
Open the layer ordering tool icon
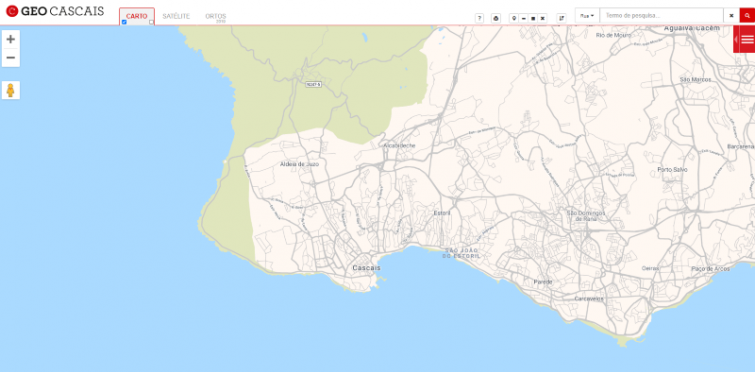tap(561, 18)
